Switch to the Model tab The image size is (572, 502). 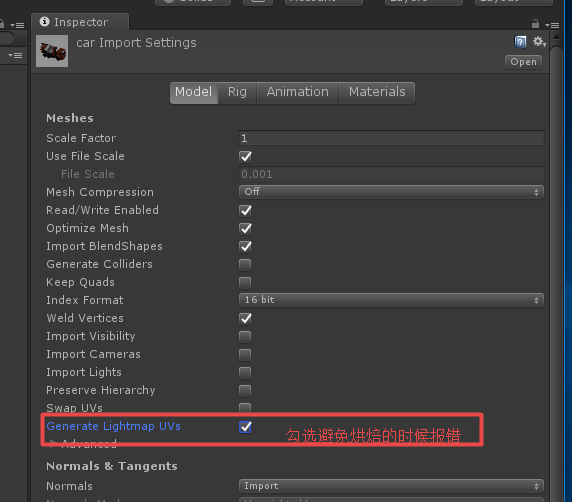[x=194, y=92]
